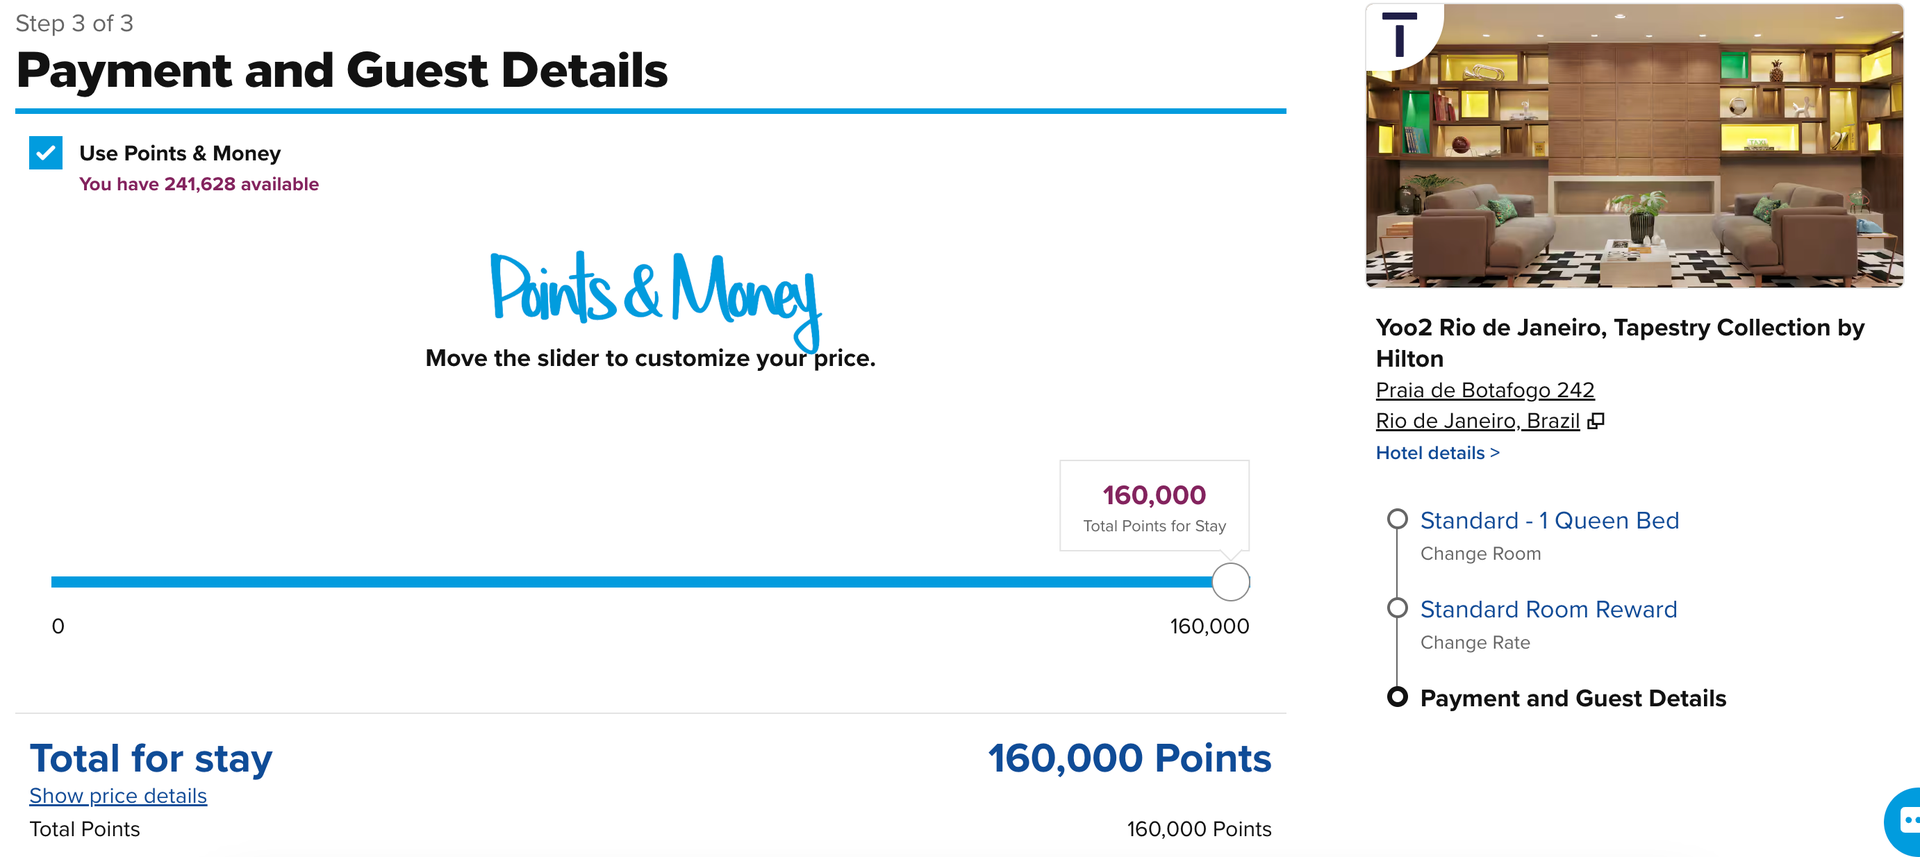Click the Change Rate link

pos(1475,642)
